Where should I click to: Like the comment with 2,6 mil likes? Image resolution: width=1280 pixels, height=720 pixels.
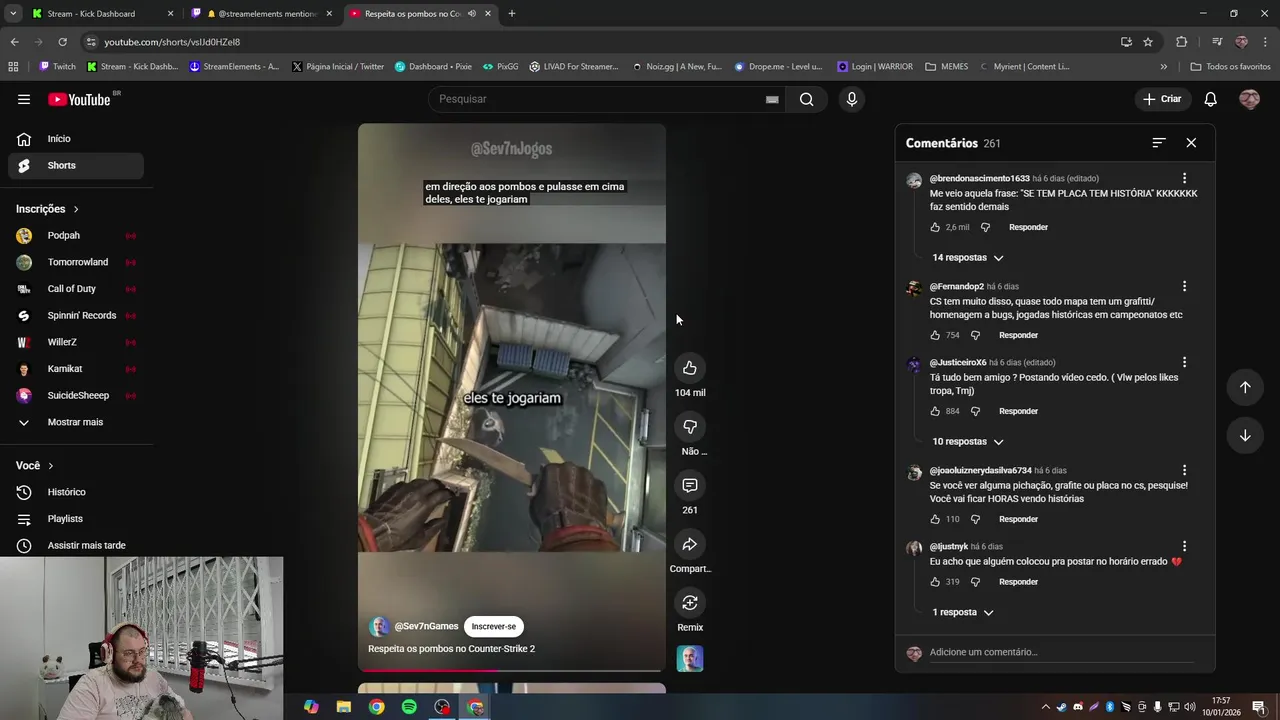click(935, 227)
